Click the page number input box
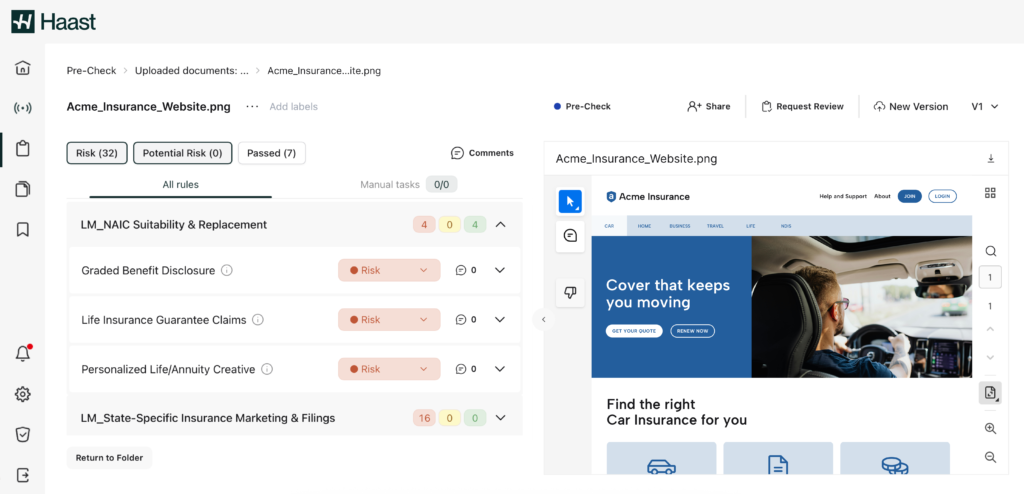 990,278
